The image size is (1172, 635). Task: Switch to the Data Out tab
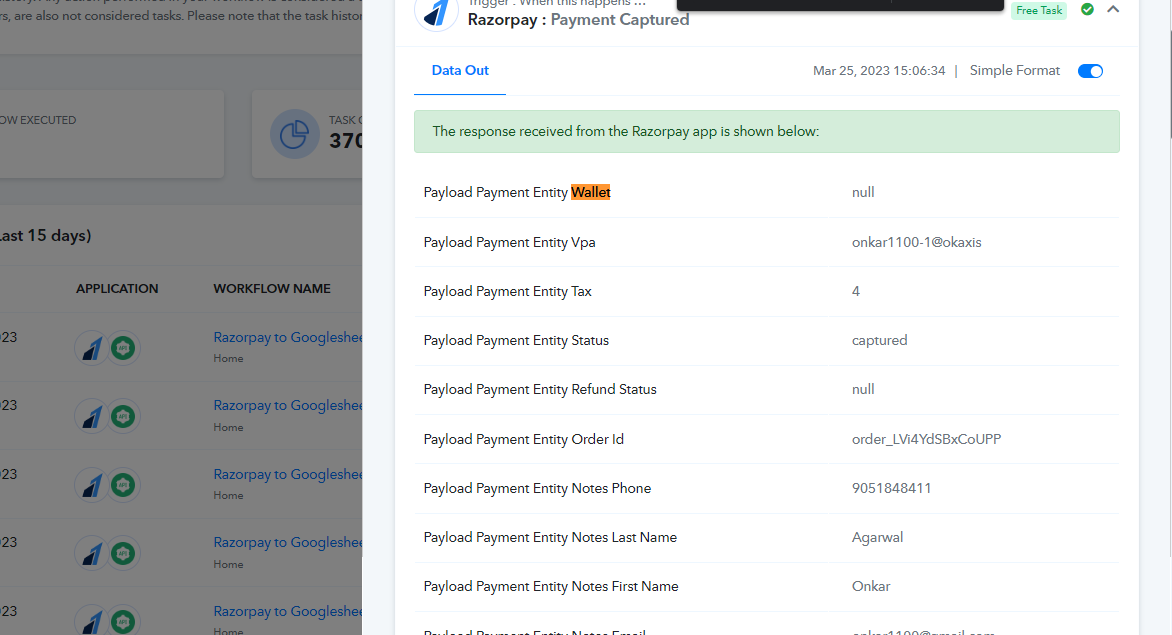pos(460,70)
